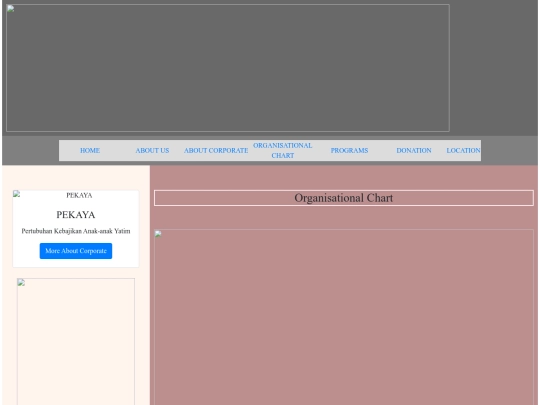Click the Pertubuhan Kebajikan Anak-anak Yatim text
The image size is (540, 405).
pos(76,231)
